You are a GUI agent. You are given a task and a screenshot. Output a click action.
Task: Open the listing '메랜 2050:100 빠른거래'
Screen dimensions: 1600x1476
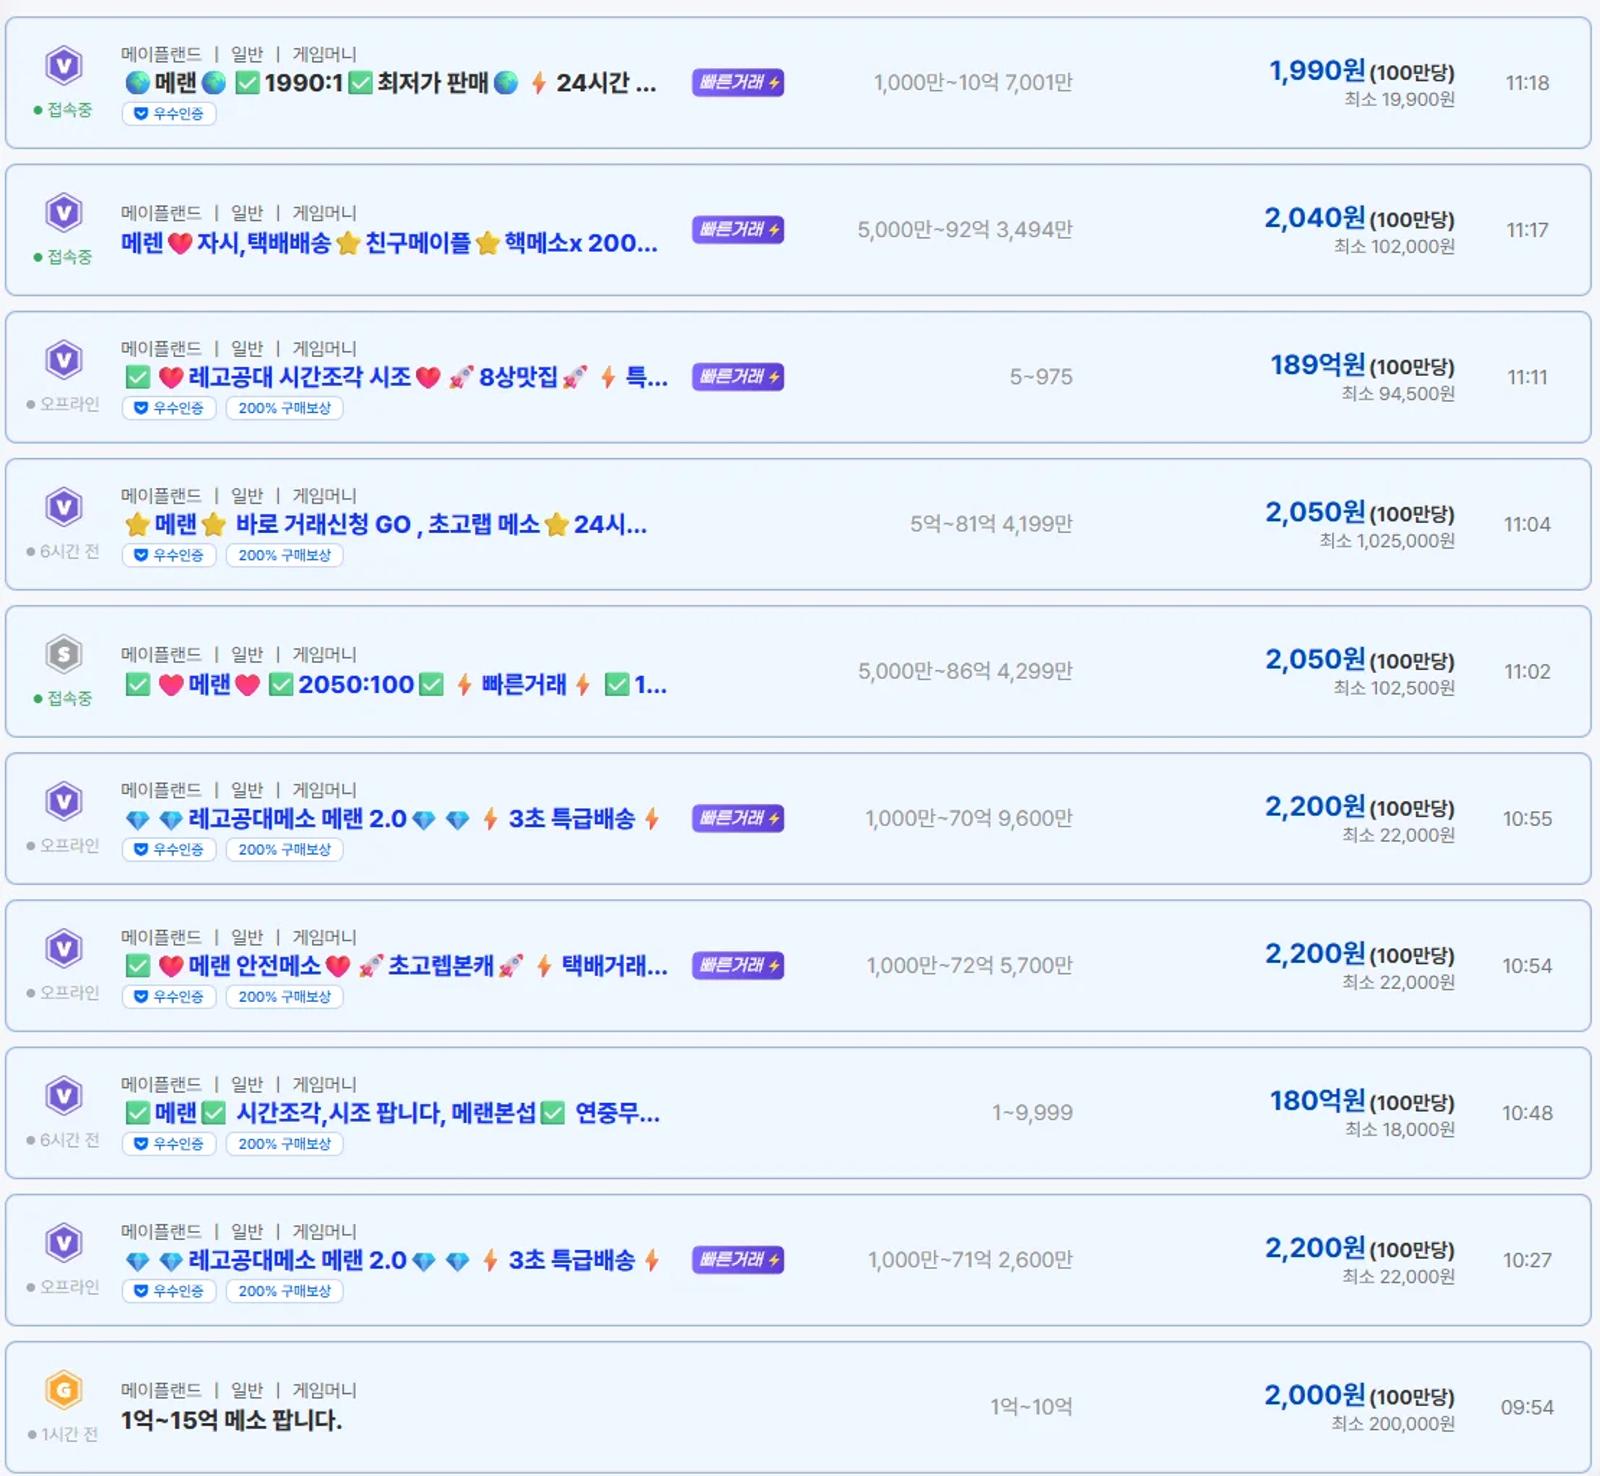click(x=396, y=685)
